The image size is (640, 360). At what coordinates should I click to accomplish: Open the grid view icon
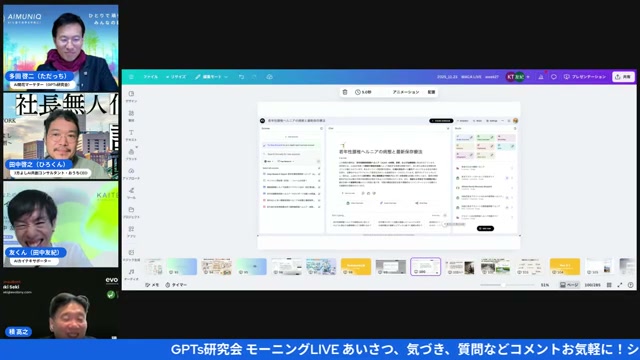point(609,285)
